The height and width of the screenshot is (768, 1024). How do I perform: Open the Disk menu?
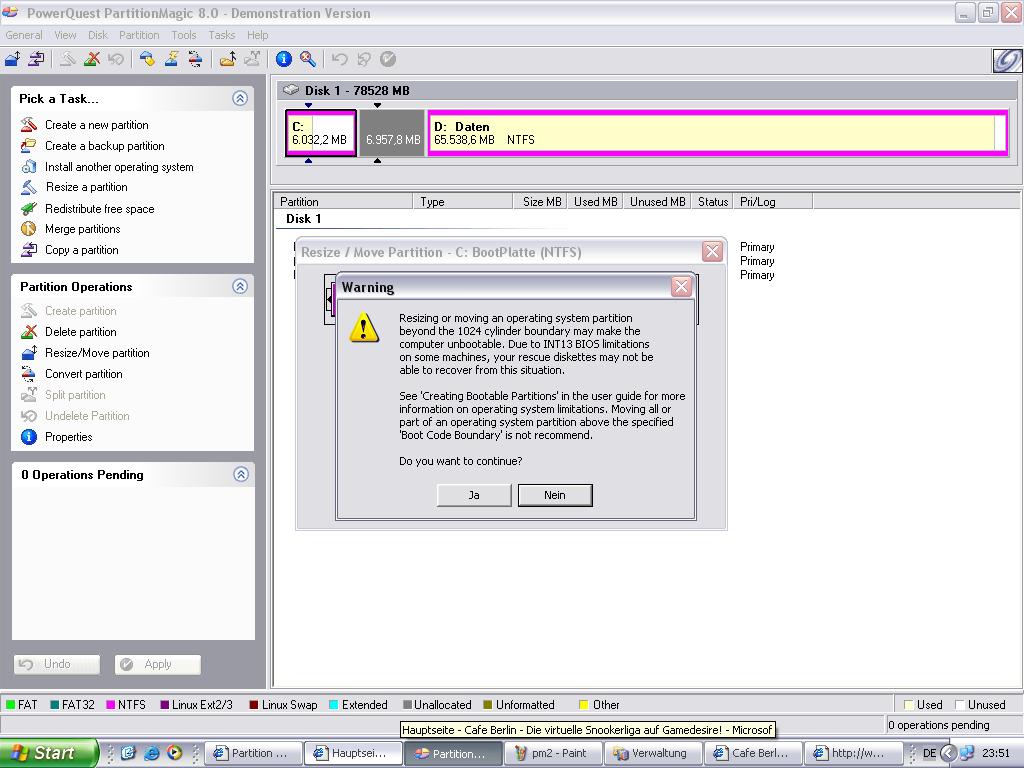coord(98,35)
